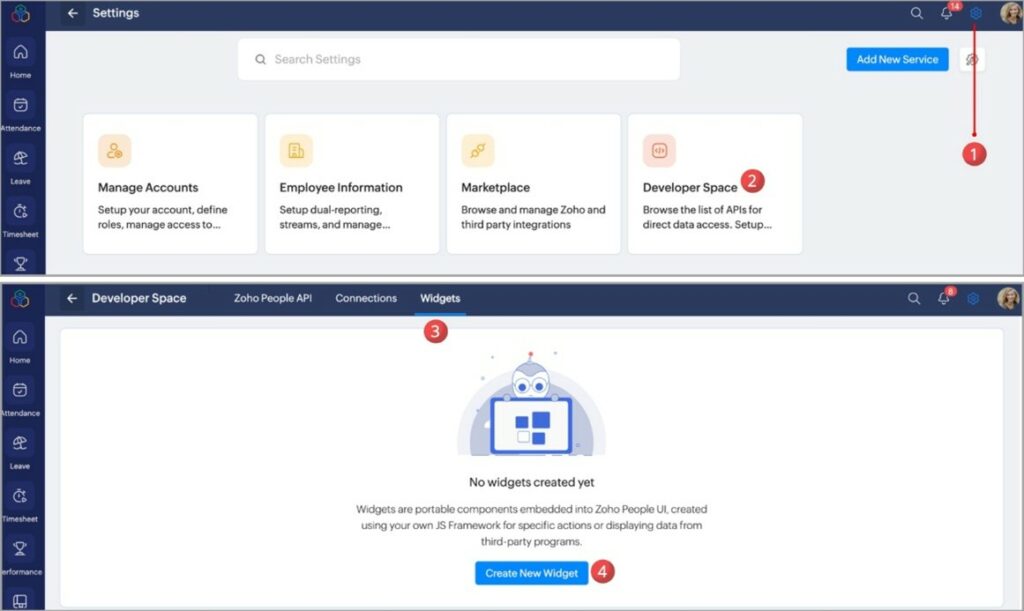Open the Developer Space card

coord(714,184)
